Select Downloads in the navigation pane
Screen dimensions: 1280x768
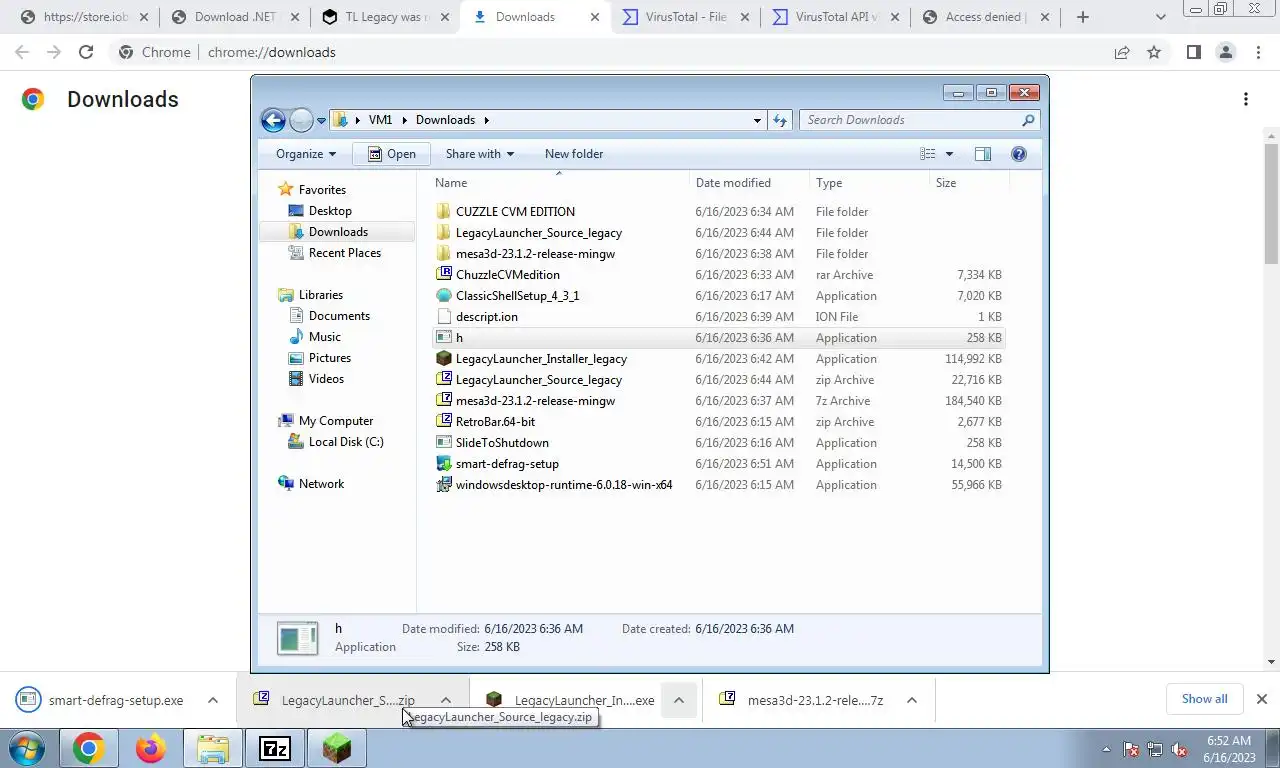(338, 232)
